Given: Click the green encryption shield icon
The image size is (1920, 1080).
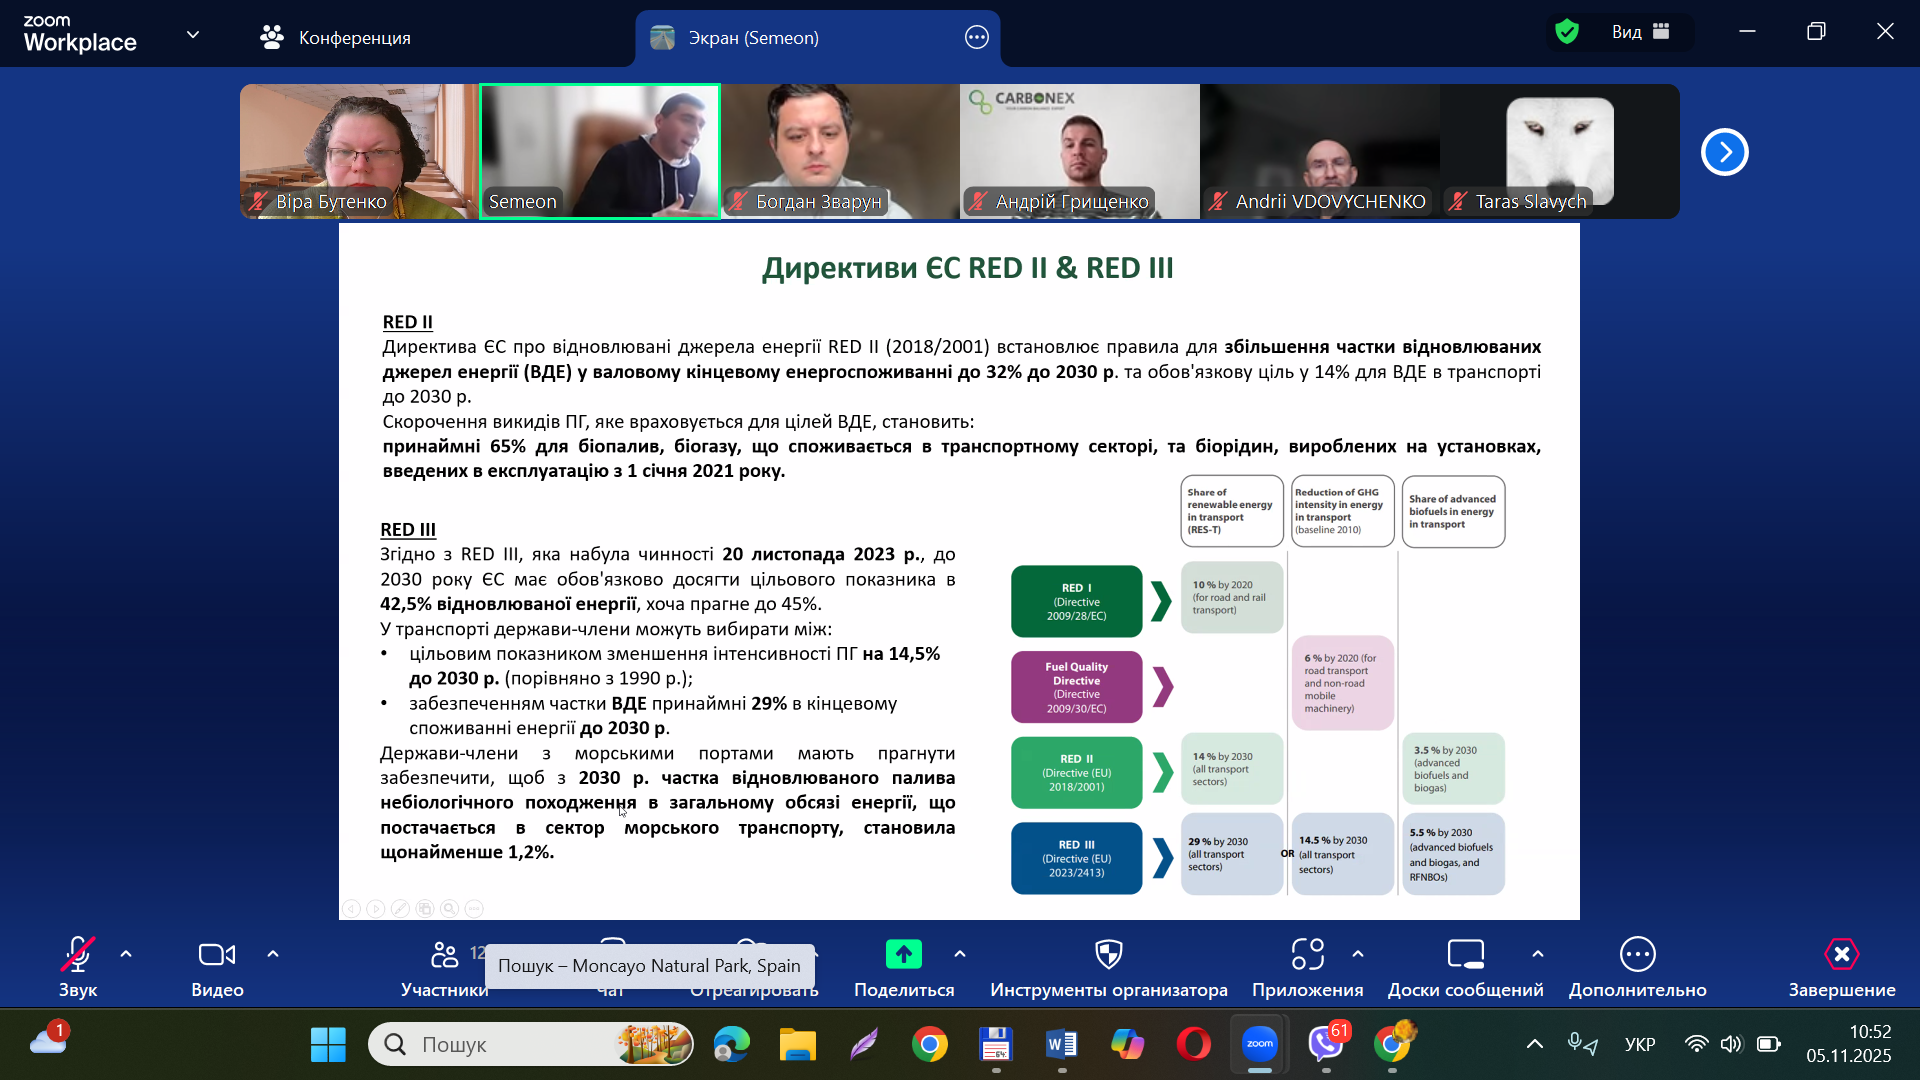Looking at the screenshot, I should (1567, 32).
